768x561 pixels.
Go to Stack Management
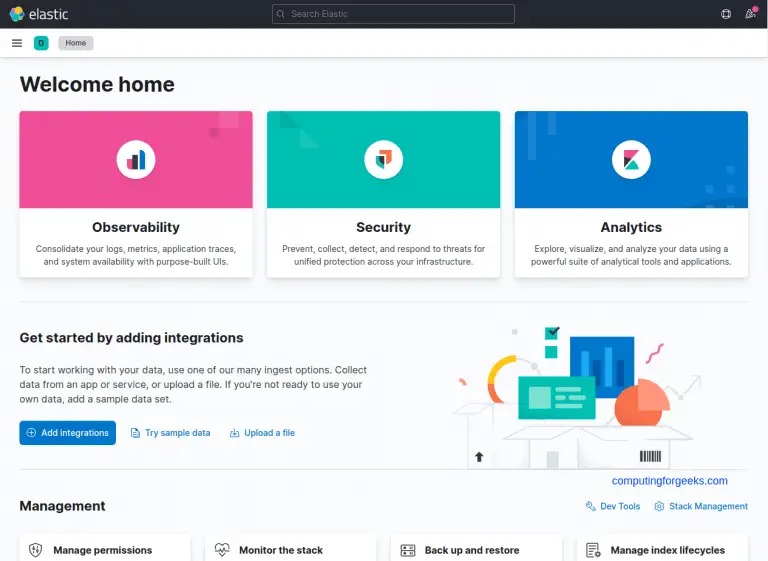[701, 506]
